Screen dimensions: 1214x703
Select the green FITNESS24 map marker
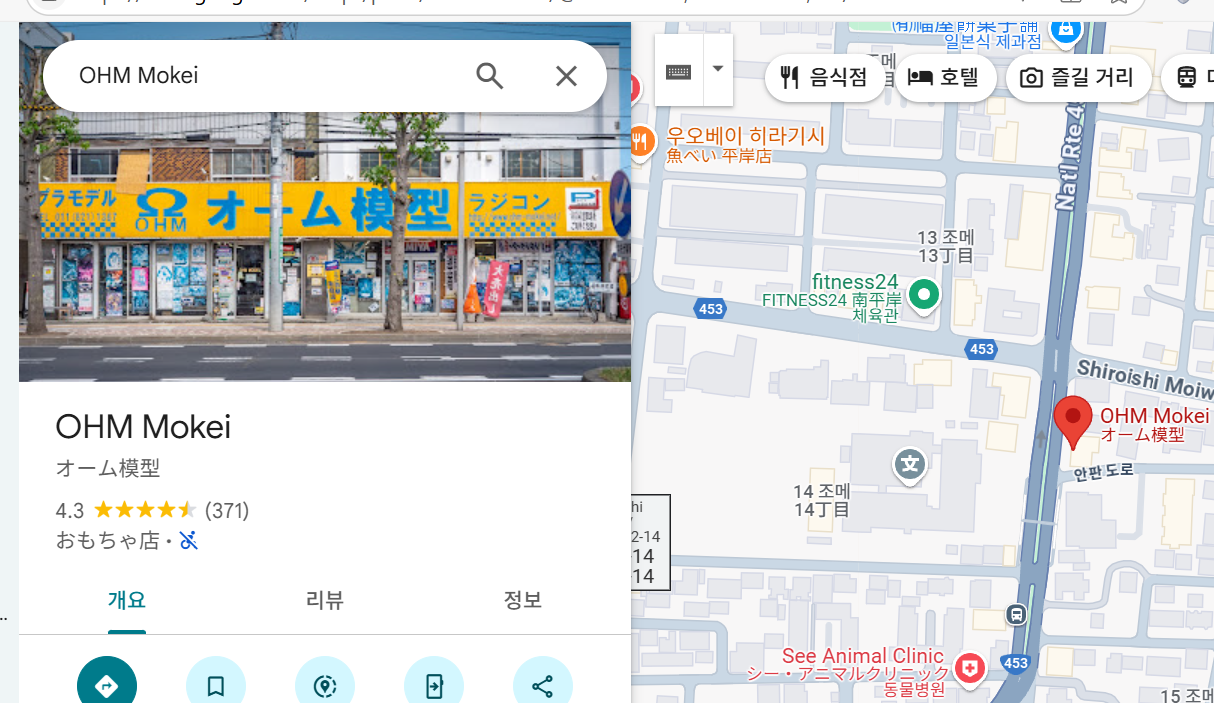pos(925,295)
